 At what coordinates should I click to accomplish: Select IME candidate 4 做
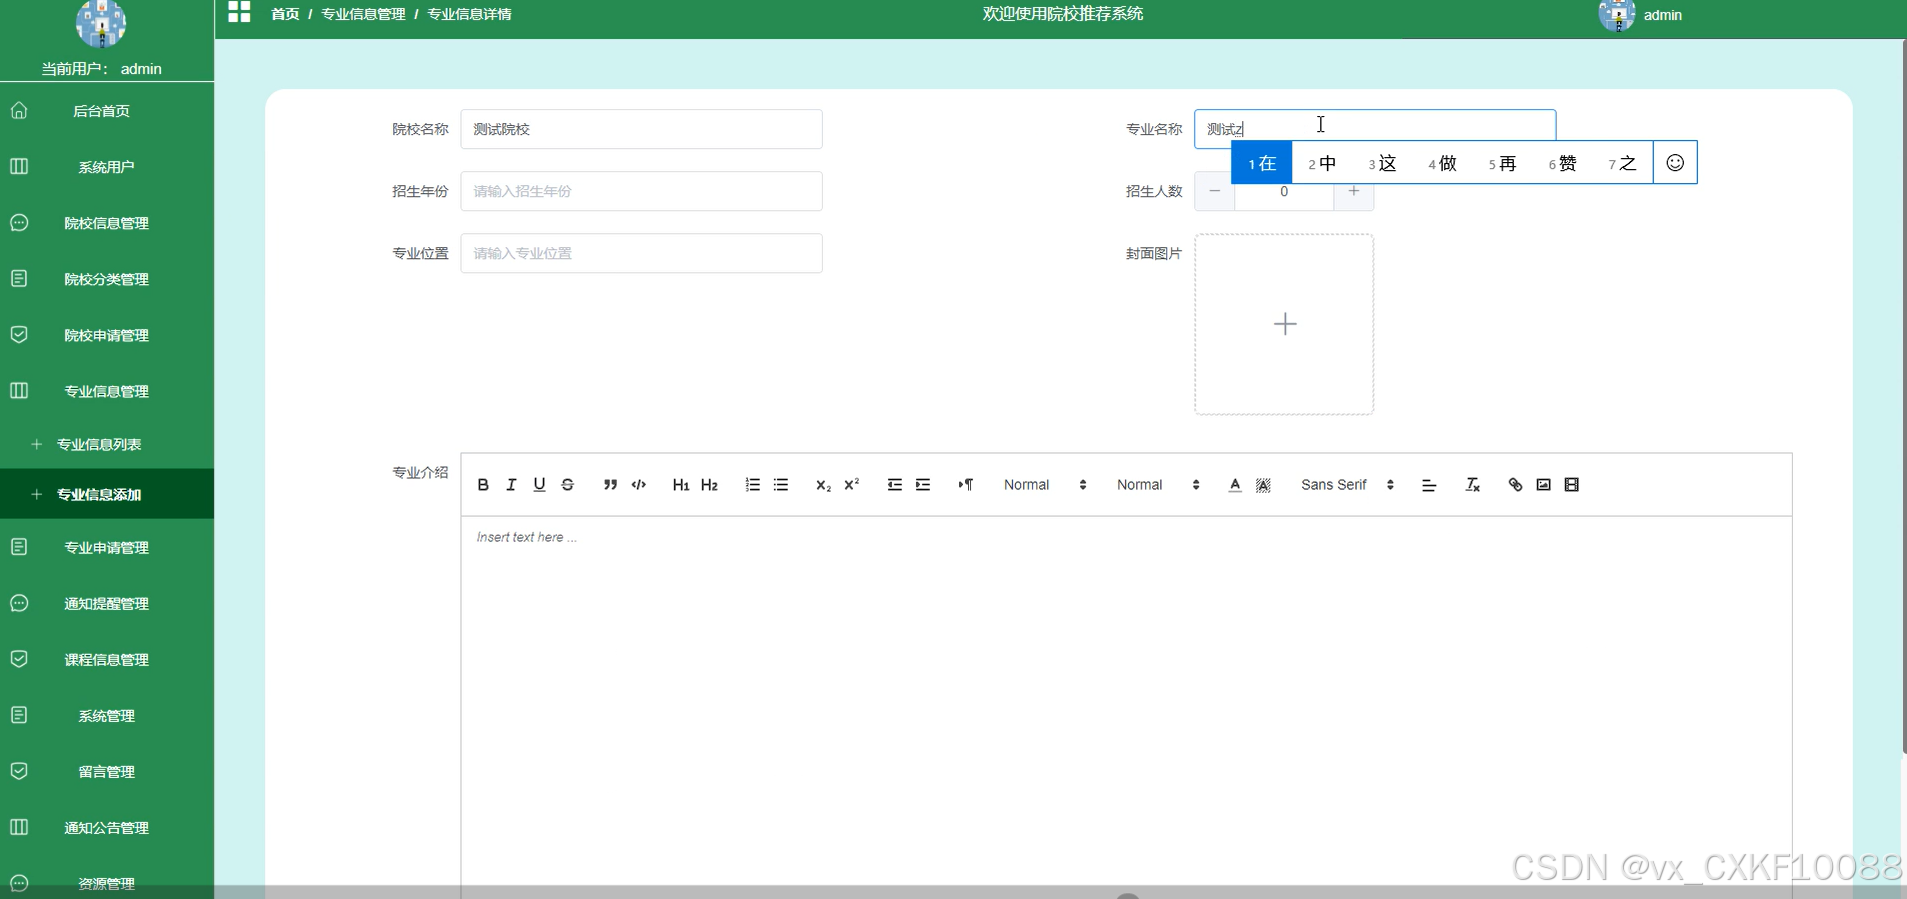coord(1442,163)
